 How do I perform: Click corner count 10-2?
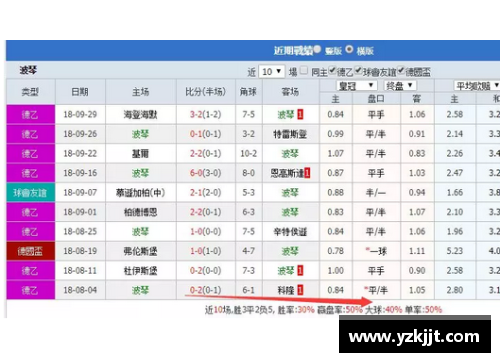tap(249, 154)
